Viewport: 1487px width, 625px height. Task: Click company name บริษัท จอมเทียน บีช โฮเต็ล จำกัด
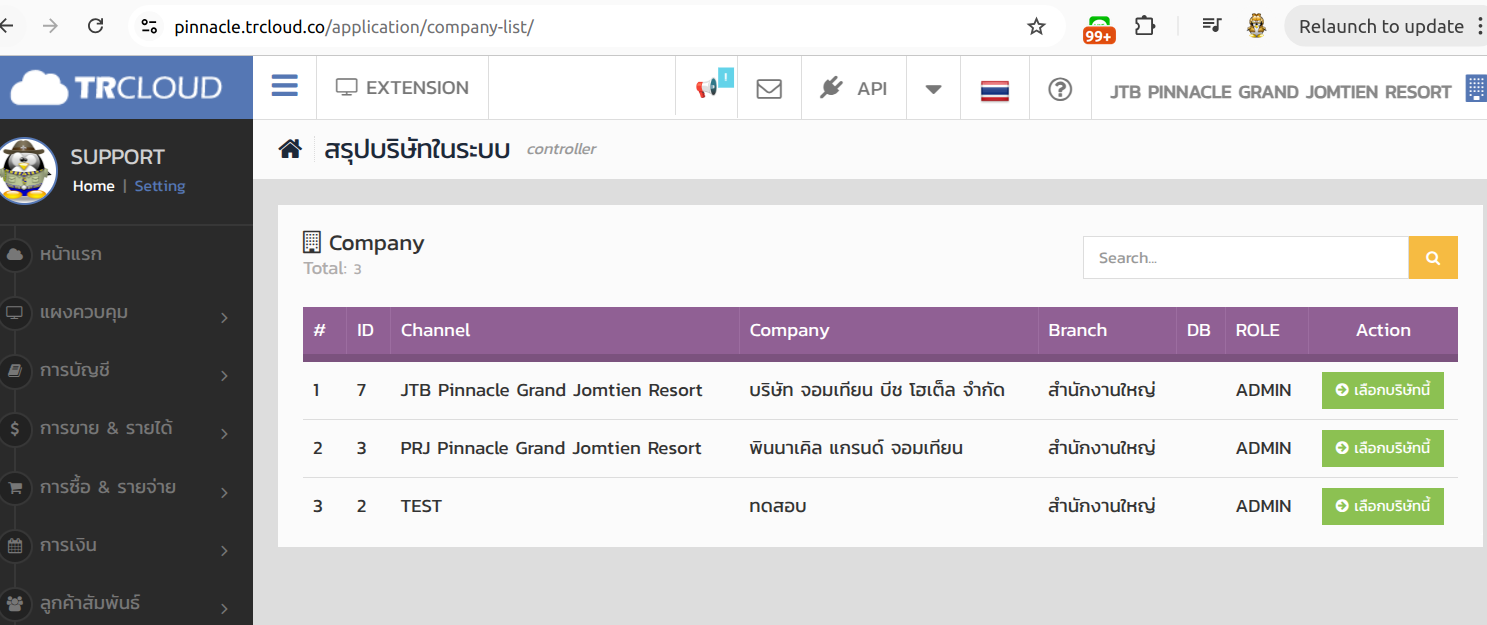(877, 390)
